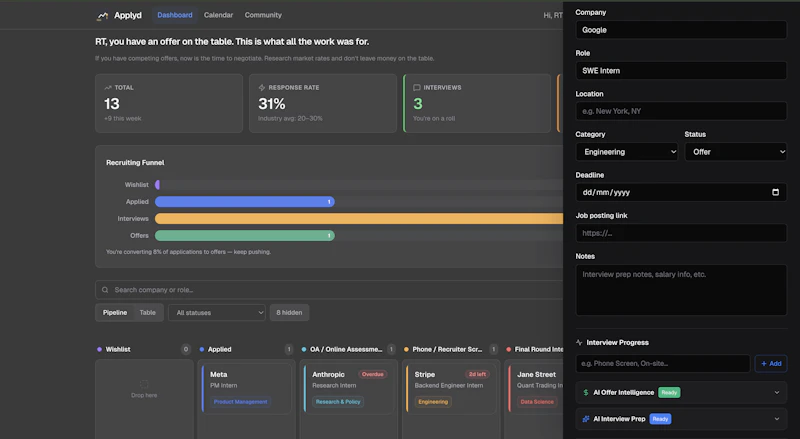Click the Offers funnel bar

coord(245,235)
